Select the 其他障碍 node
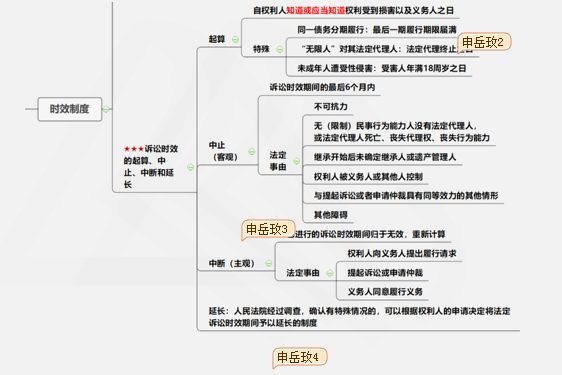Image resolution: width=562 pixels, height=375 pixels. (330, 215)
